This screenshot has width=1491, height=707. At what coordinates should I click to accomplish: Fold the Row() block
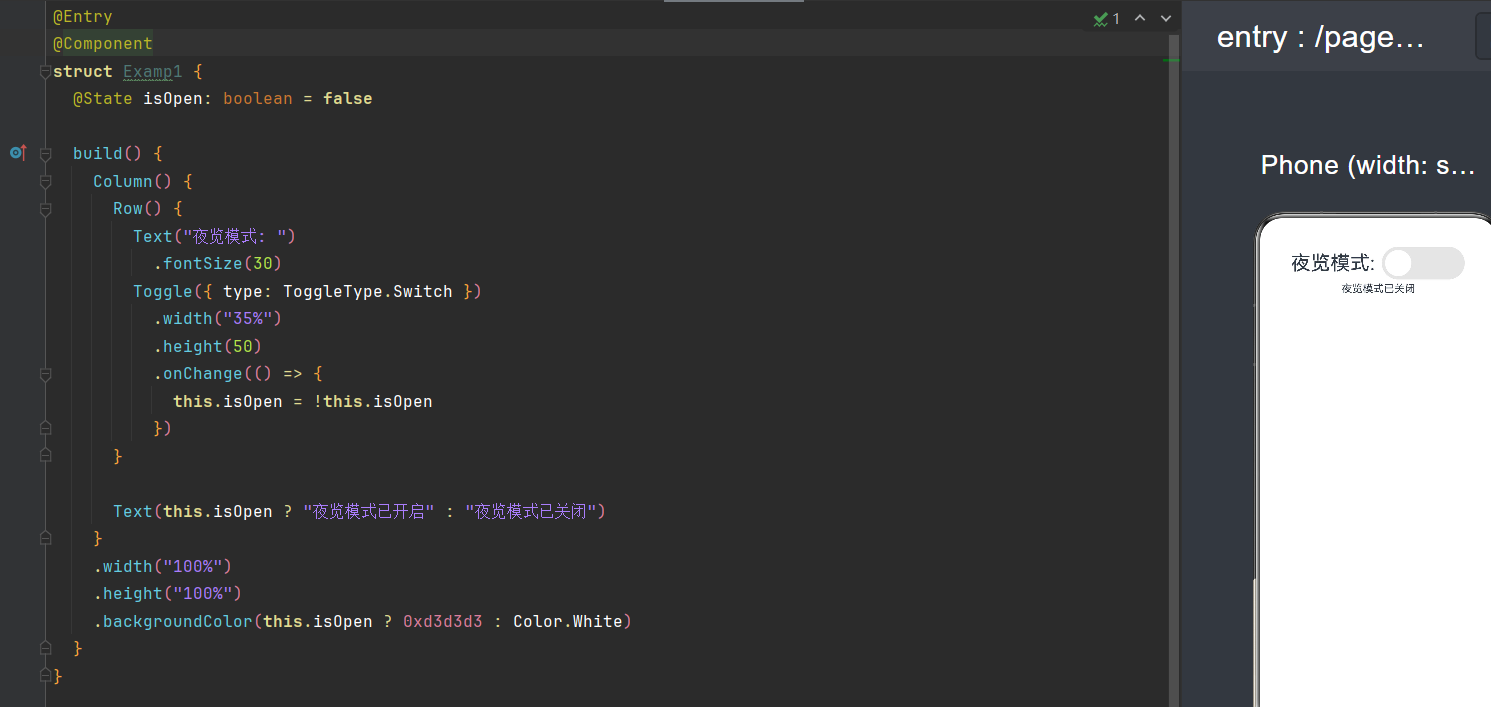pos(45,209)
